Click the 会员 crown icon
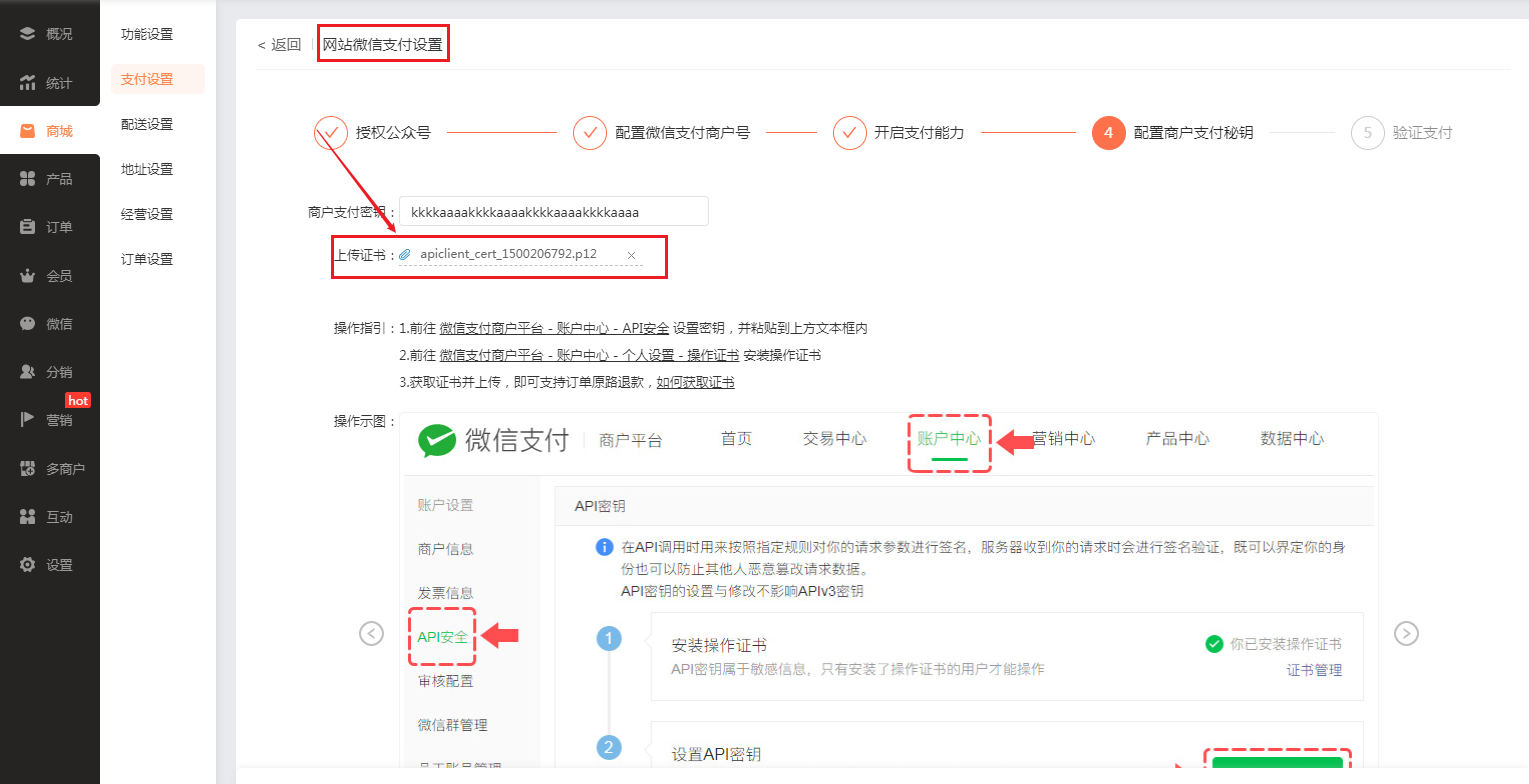The image size is (1529, 784). point(28,276)
